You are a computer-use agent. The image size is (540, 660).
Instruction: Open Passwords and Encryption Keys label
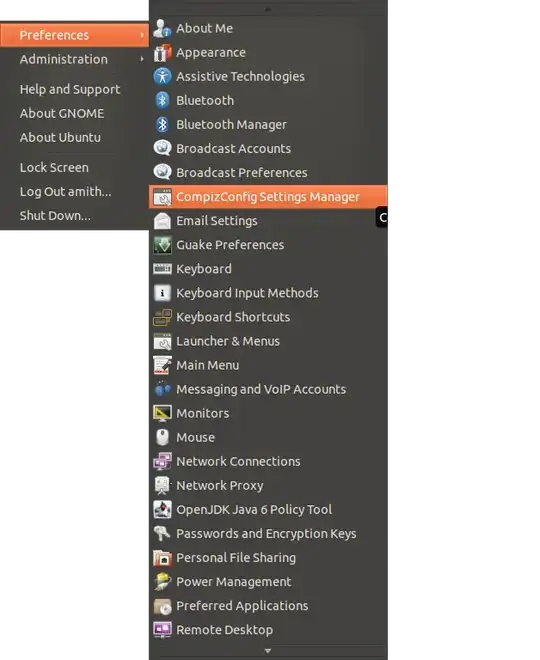click(x=266, y=534)
